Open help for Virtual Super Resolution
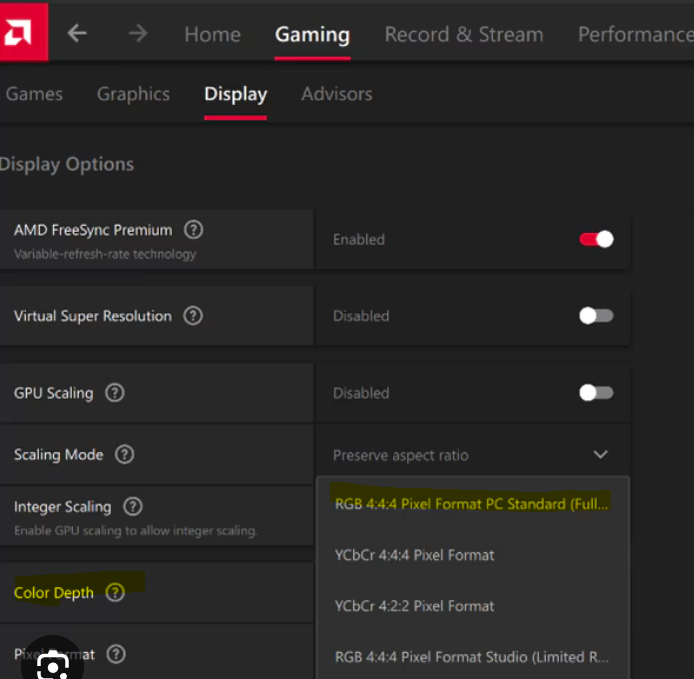 click(193, 316)
